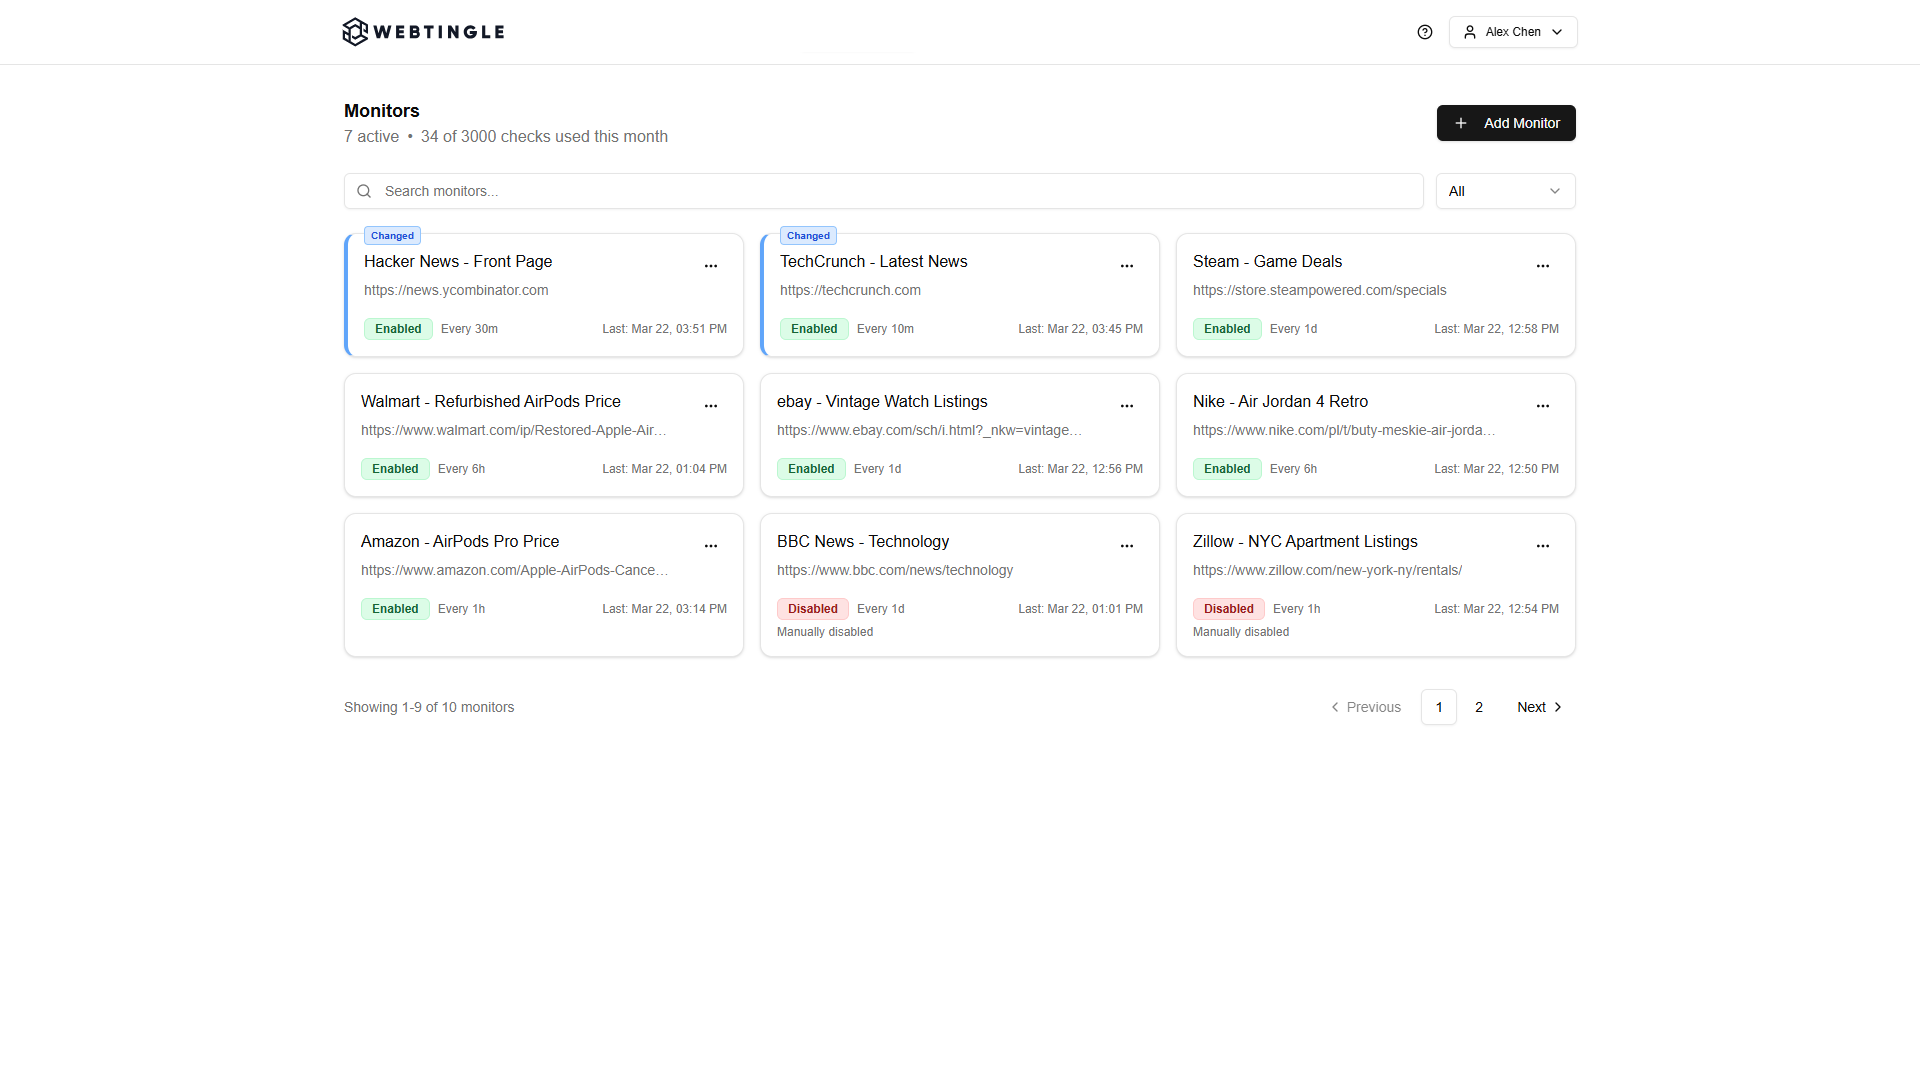The image size is (1920, 1080).
Task: Open options menu for Zillow NYC listings
Action: (1543, 546)
